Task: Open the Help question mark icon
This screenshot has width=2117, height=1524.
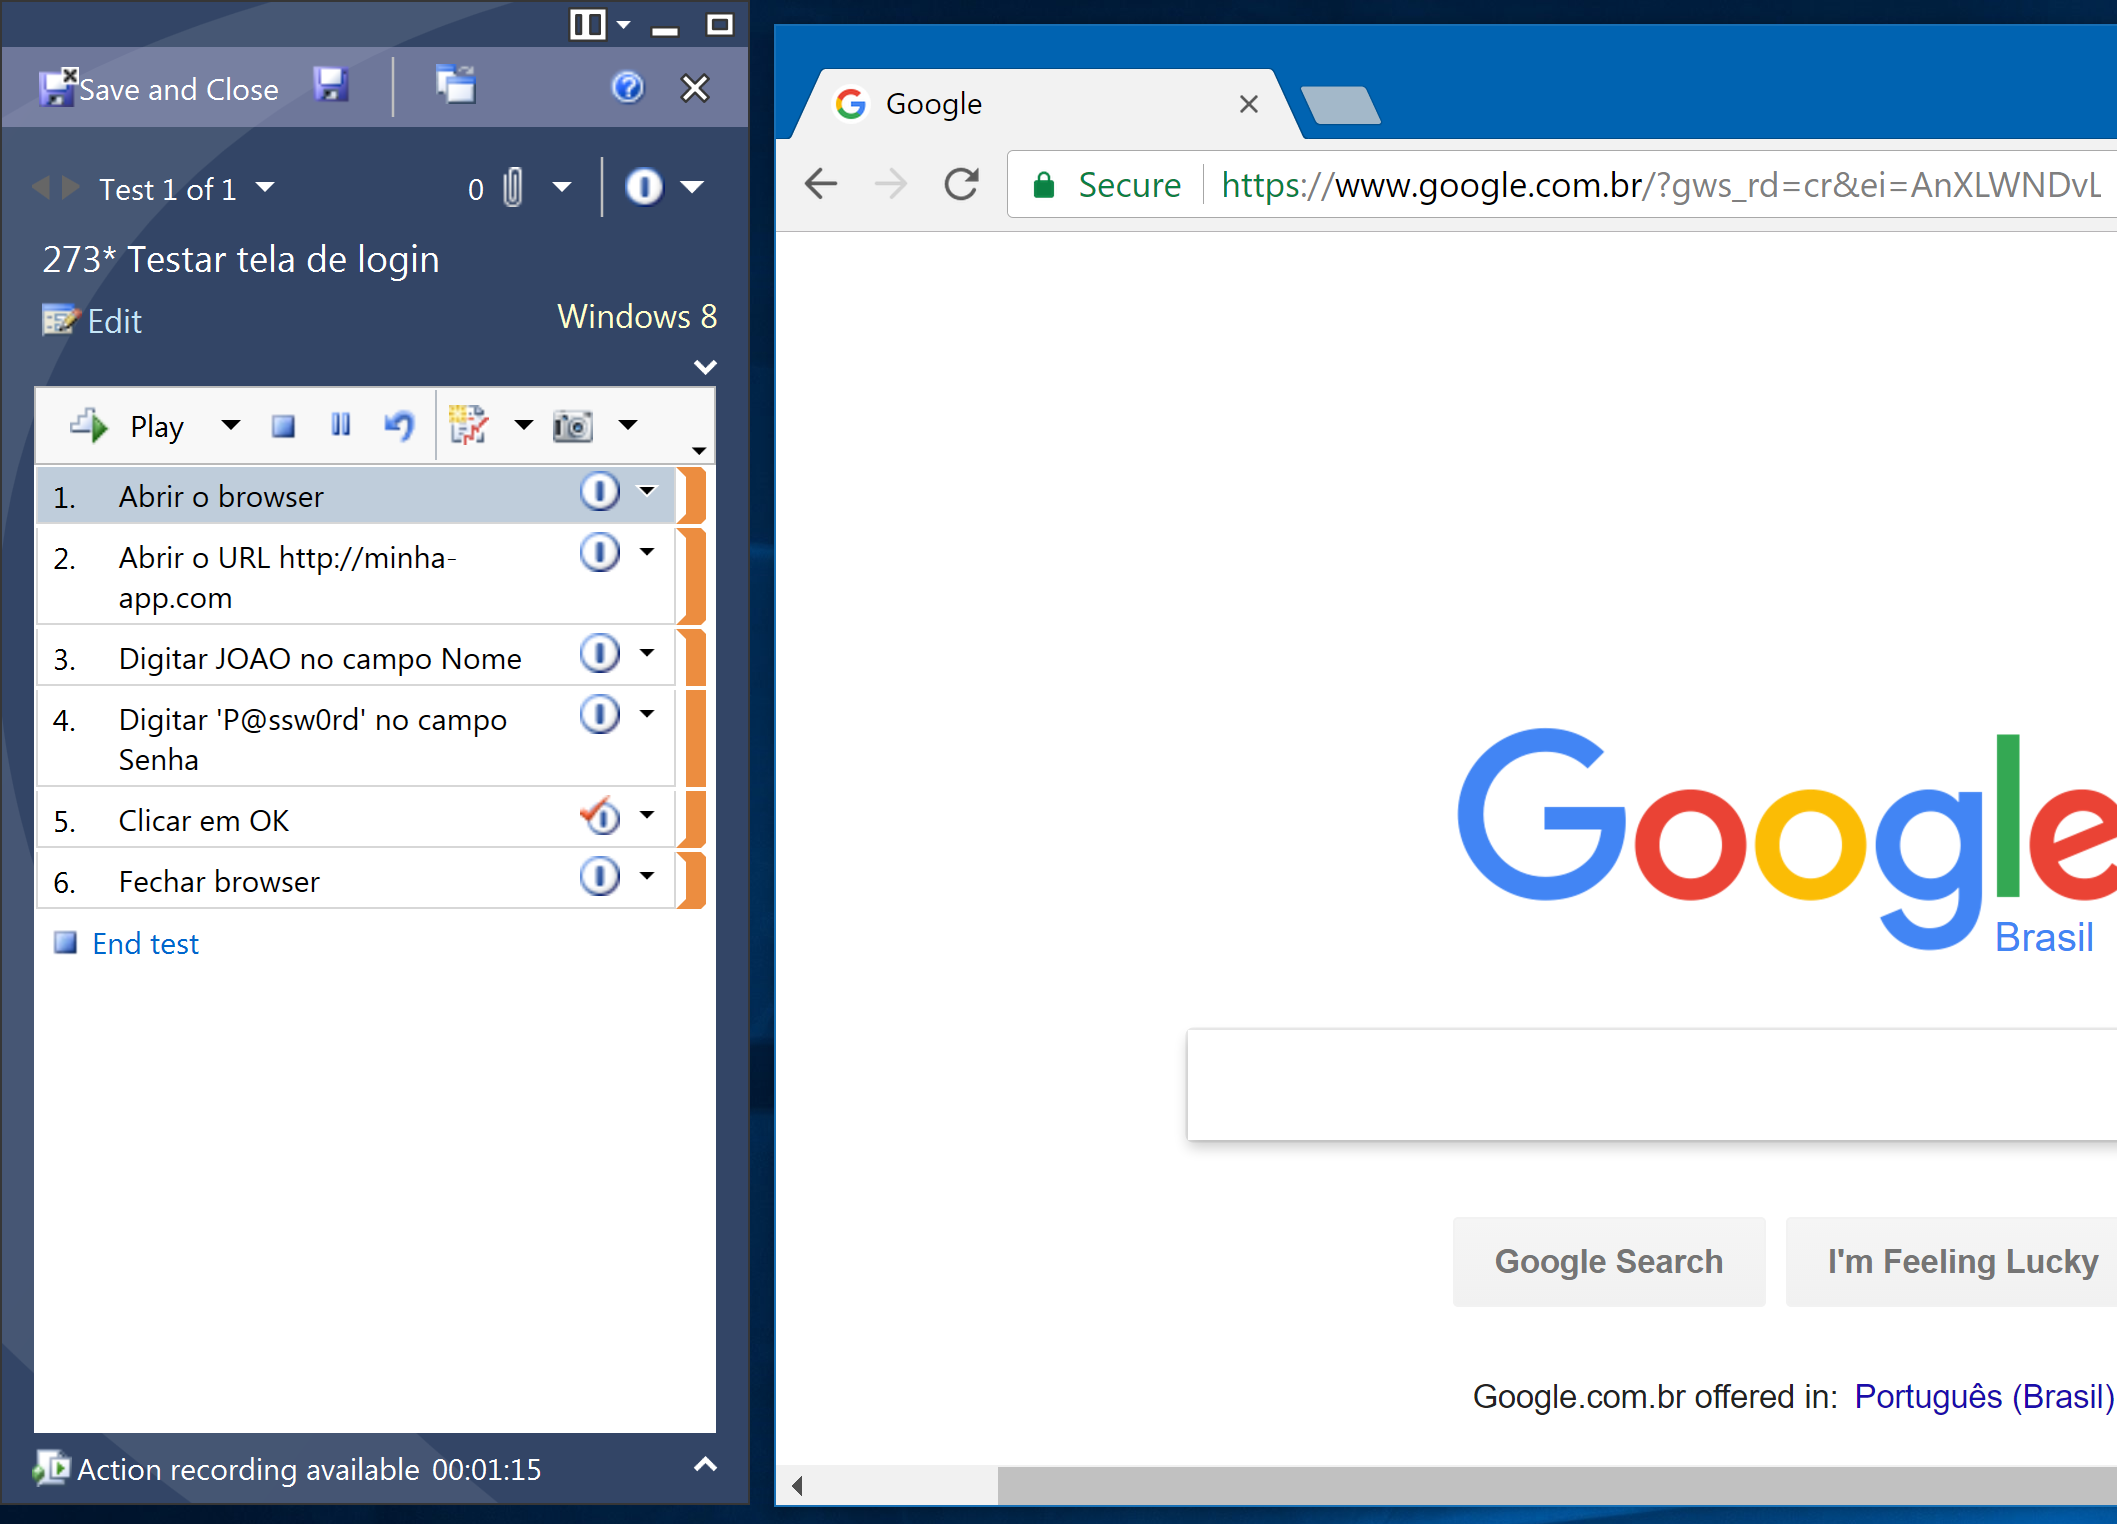Action: pyautogui.click(x=628, y=88)
